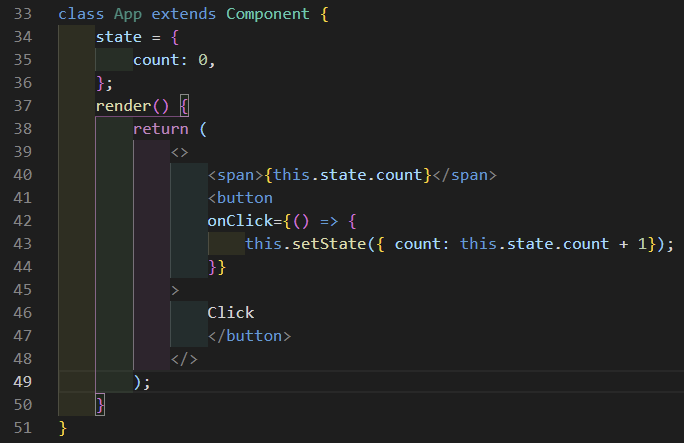Image resolution: width=684 pixels, height=443 pixels.
Task: Click 'setState' on line 43
Action: (329, 244)
